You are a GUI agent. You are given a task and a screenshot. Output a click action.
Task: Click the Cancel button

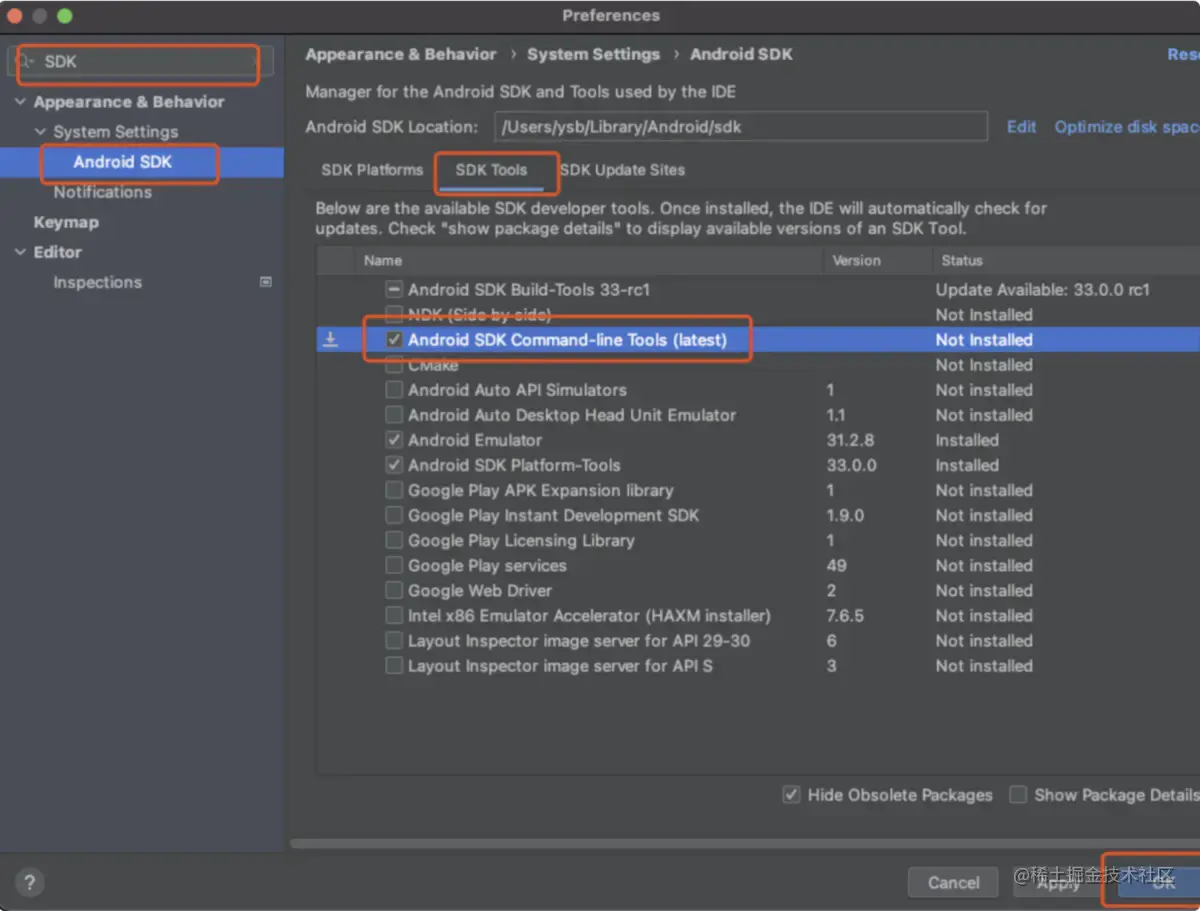click(x=953, y=882)
